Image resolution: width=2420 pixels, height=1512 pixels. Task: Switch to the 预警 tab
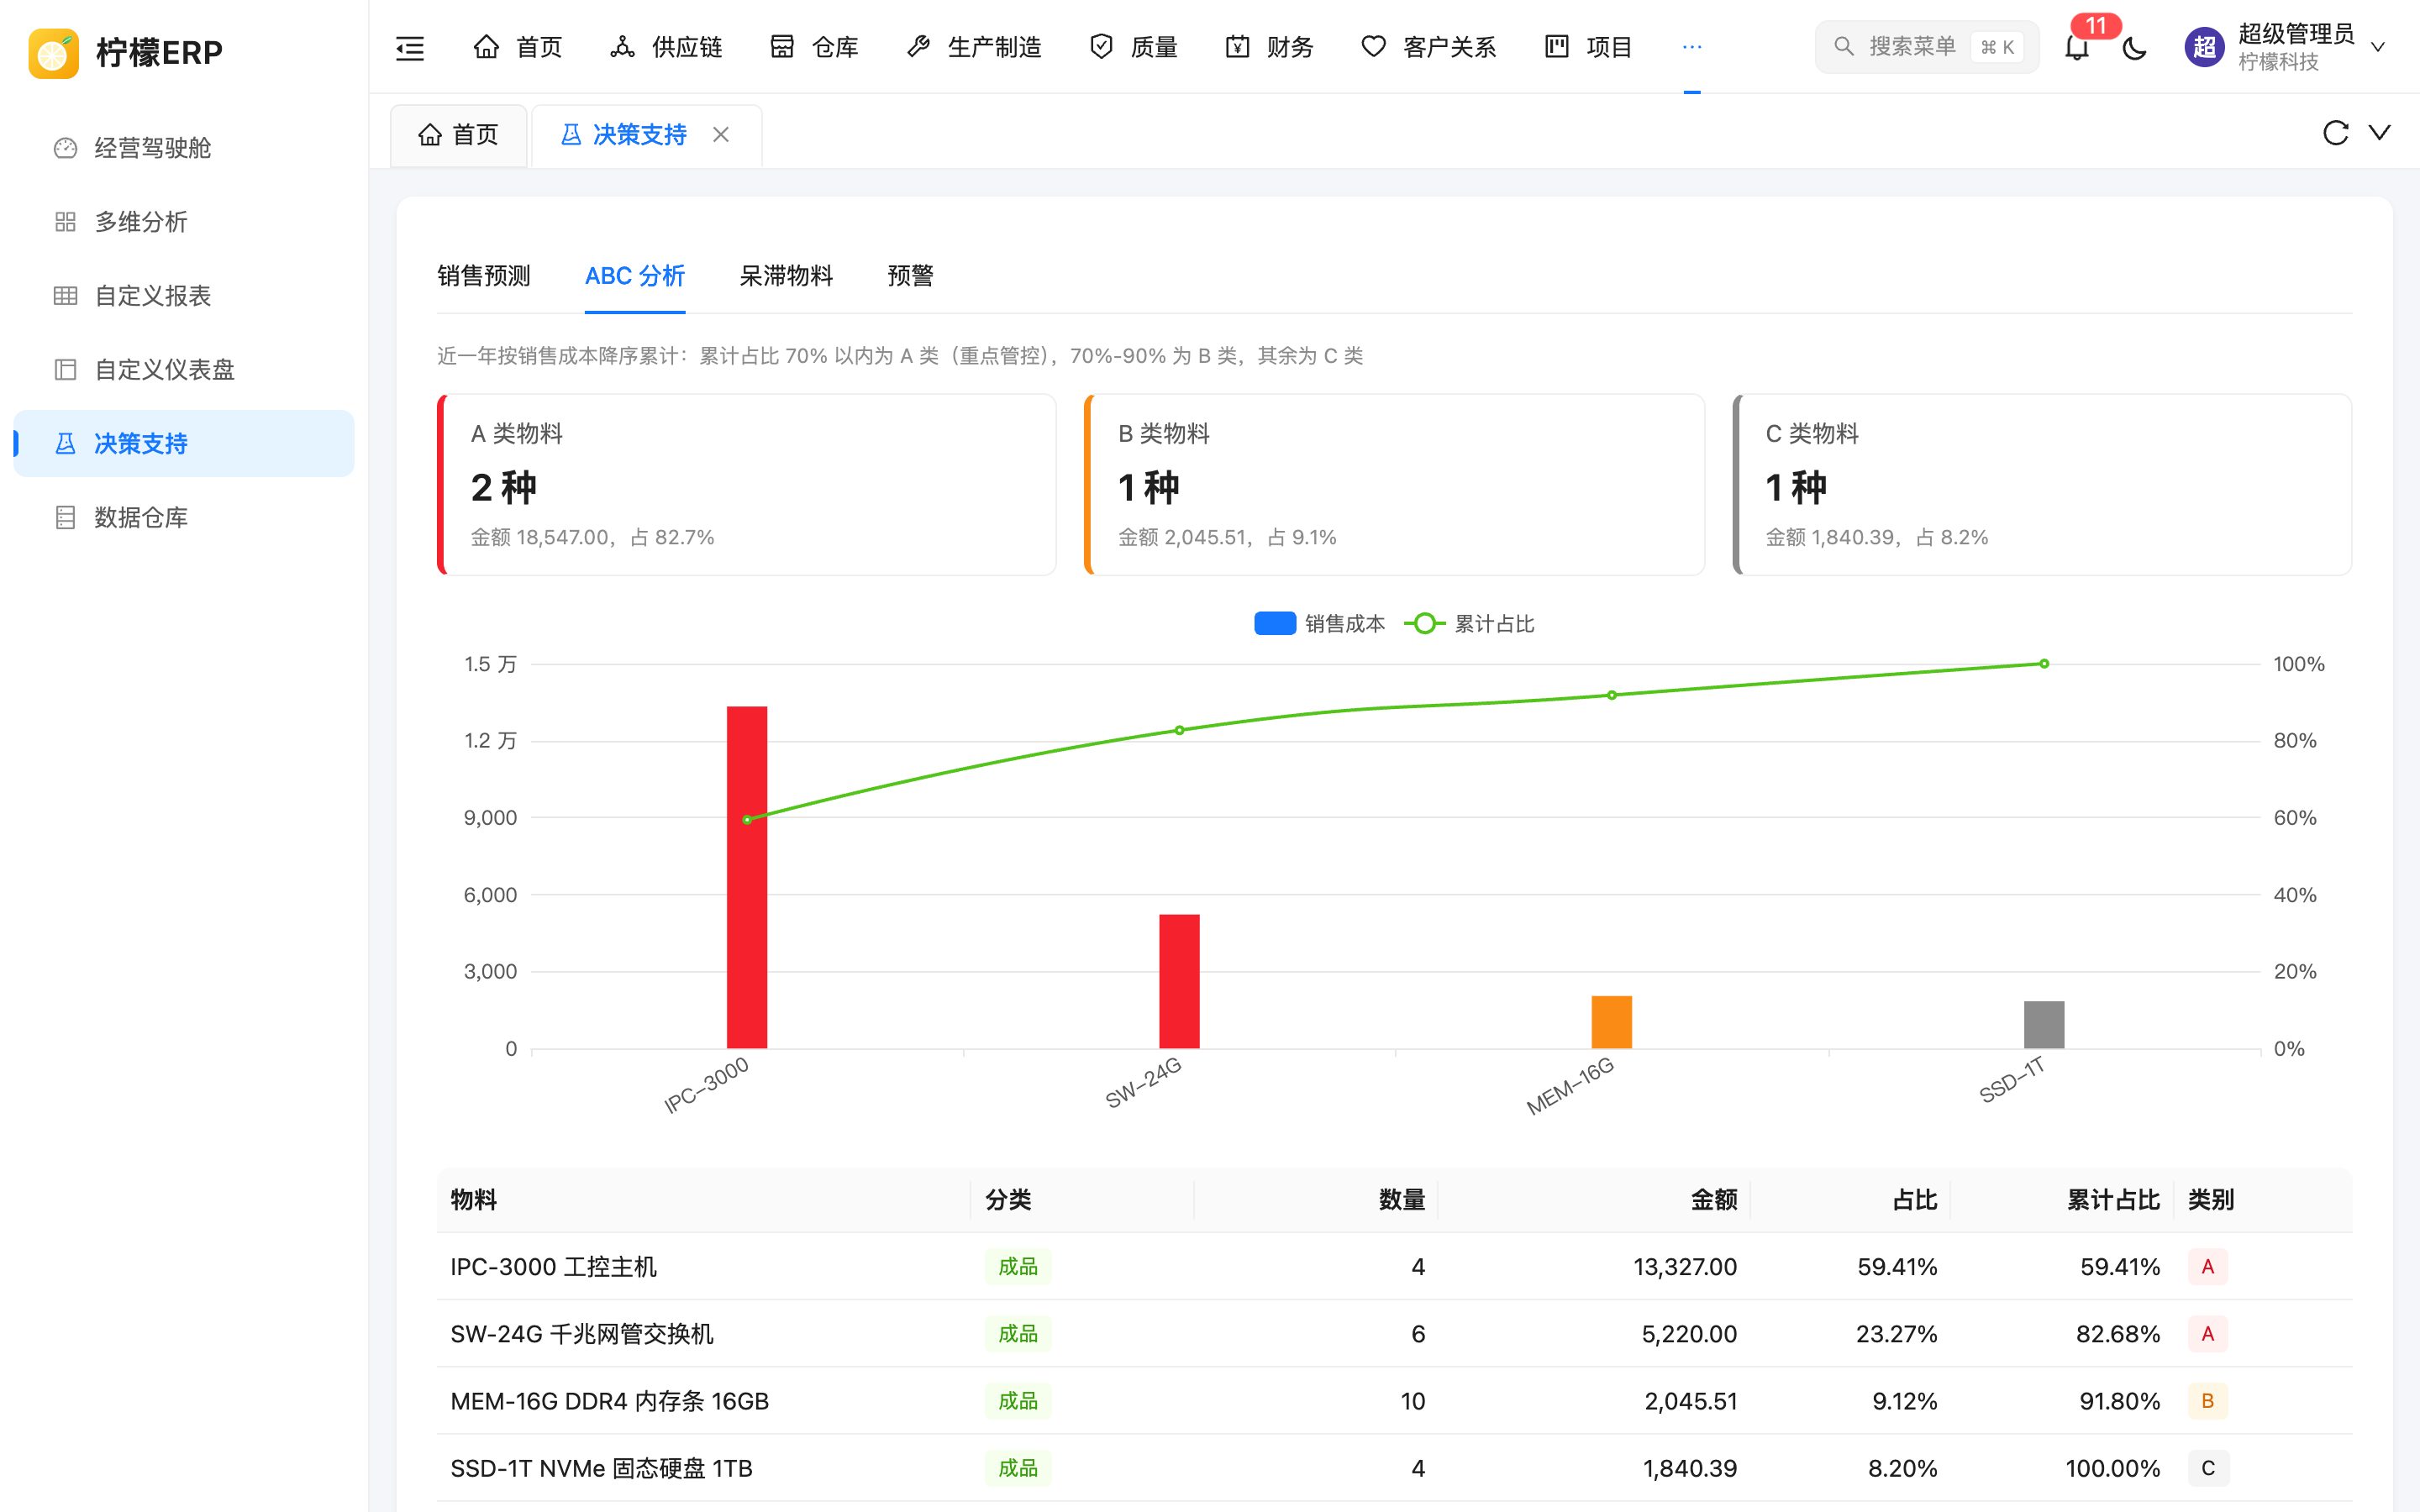(x=910, y=276)
